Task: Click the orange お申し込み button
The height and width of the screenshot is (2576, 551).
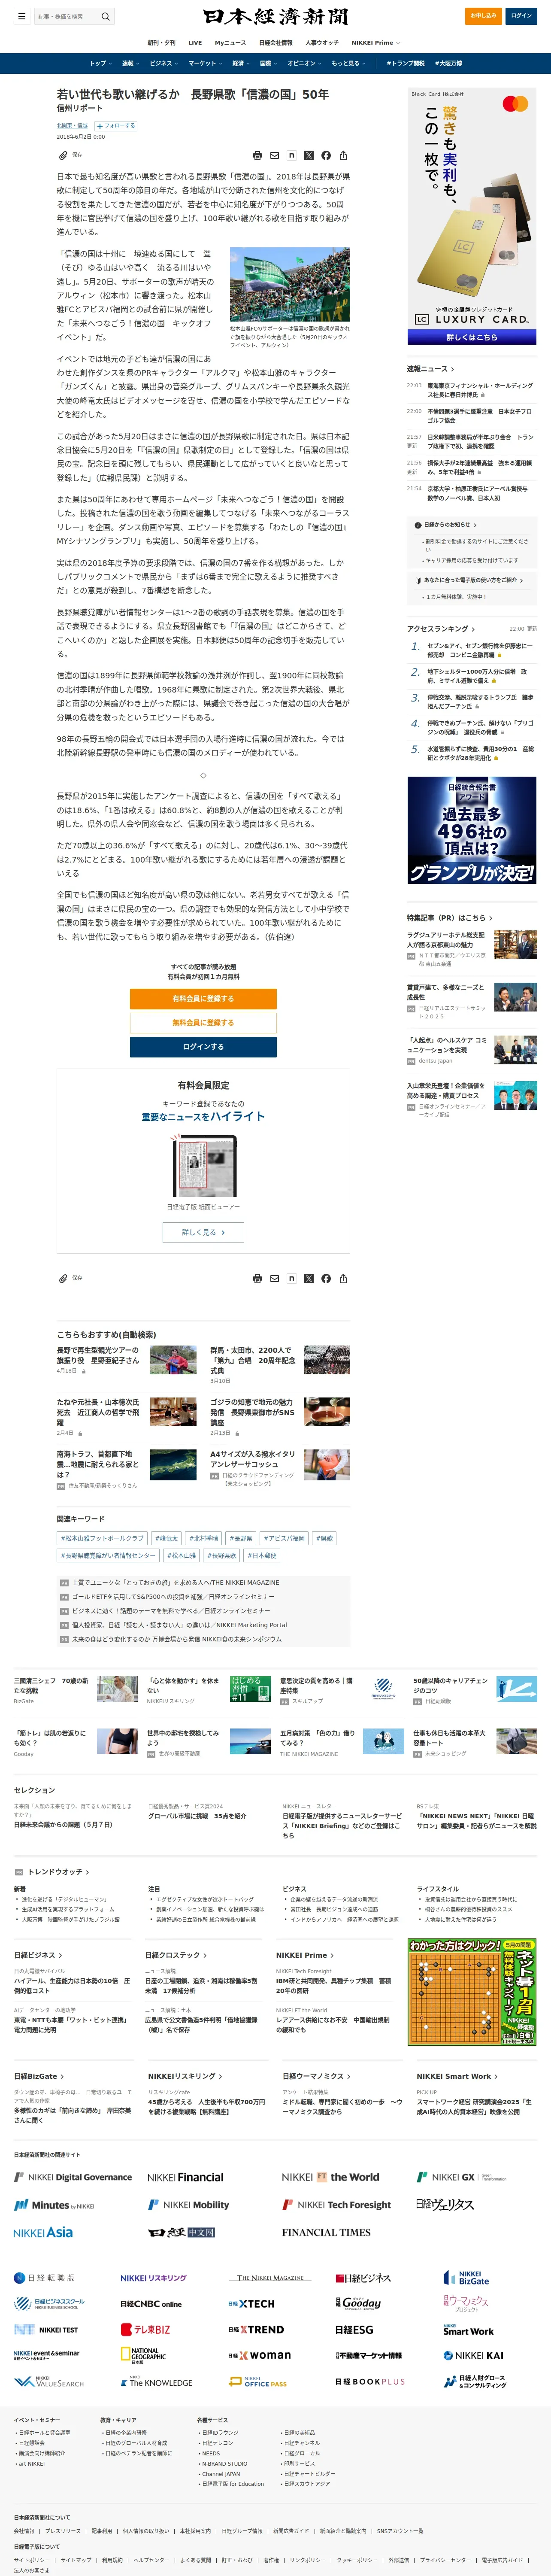Action: [x=484, y=16]
